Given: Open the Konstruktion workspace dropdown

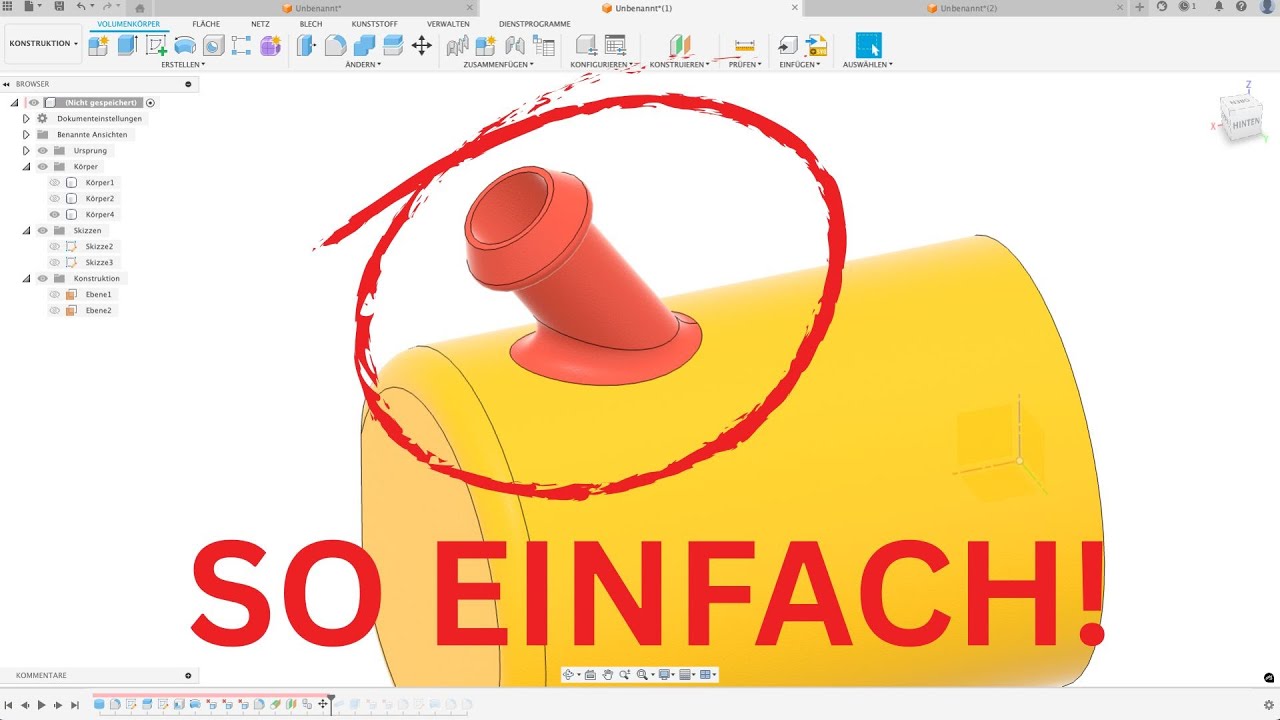Looking at the screenshot, I should (x=43, y=44).
